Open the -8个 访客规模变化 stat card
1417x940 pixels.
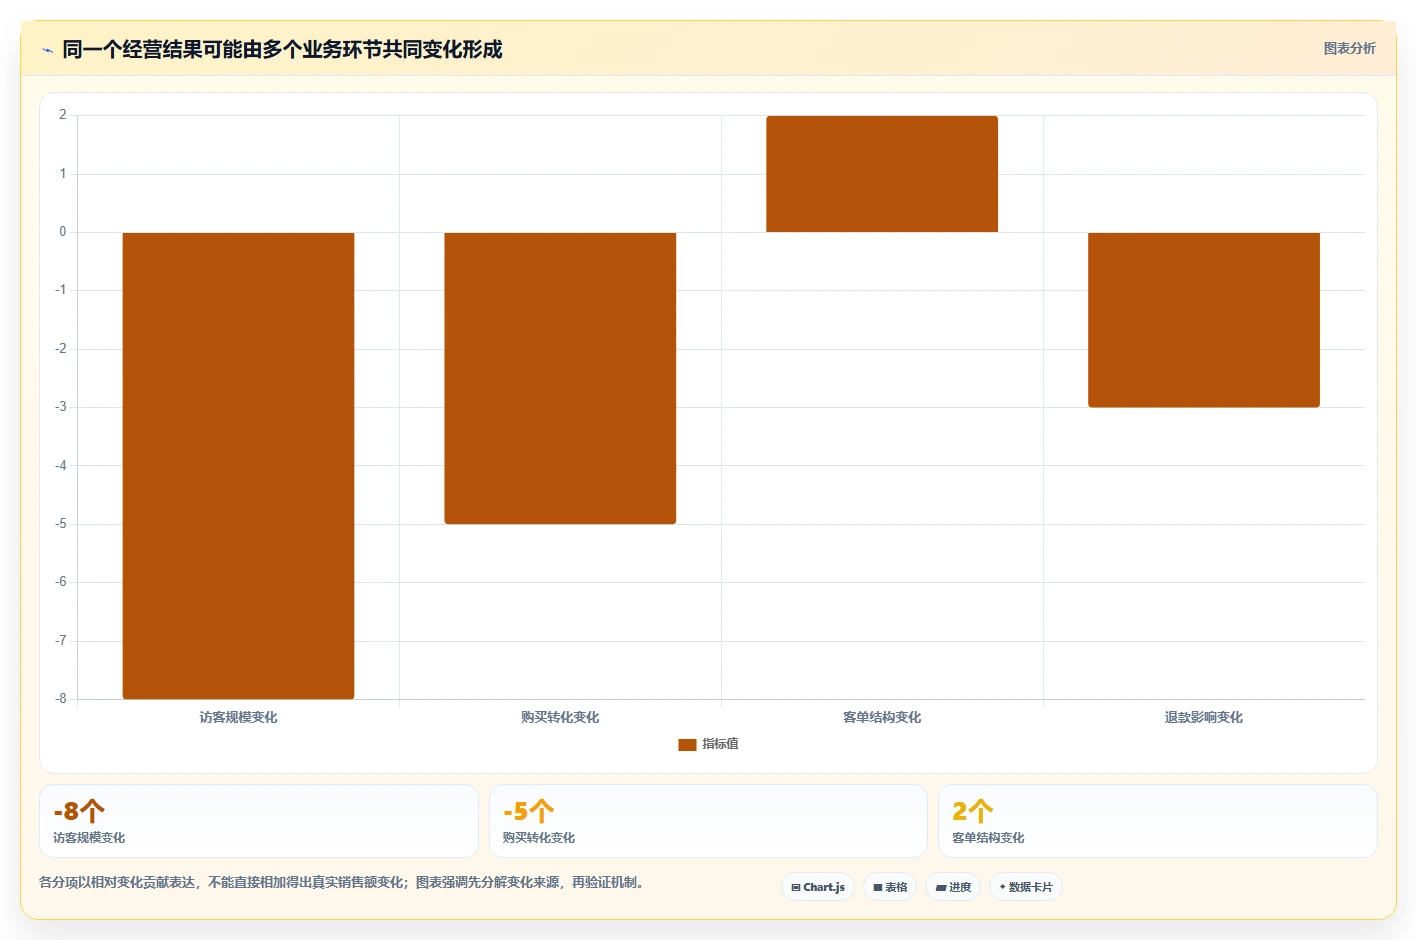259,821
